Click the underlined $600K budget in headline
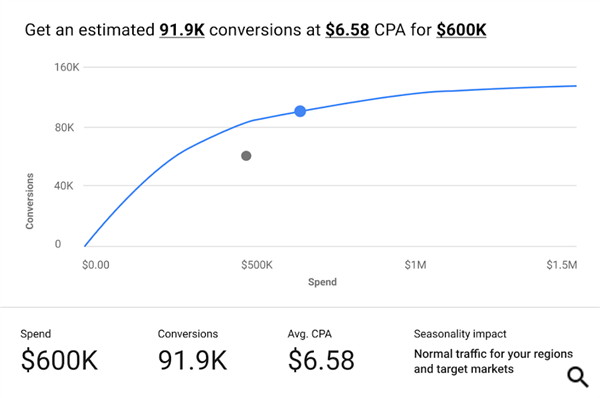 click(461, 30)
